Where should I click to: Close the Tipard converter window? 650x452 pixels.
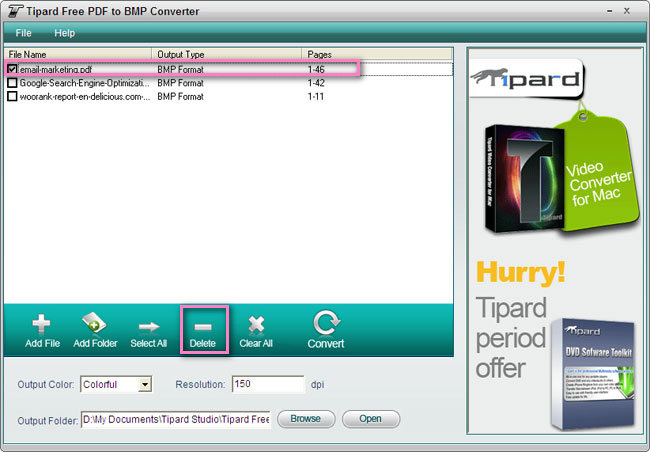tap(627, 11)
